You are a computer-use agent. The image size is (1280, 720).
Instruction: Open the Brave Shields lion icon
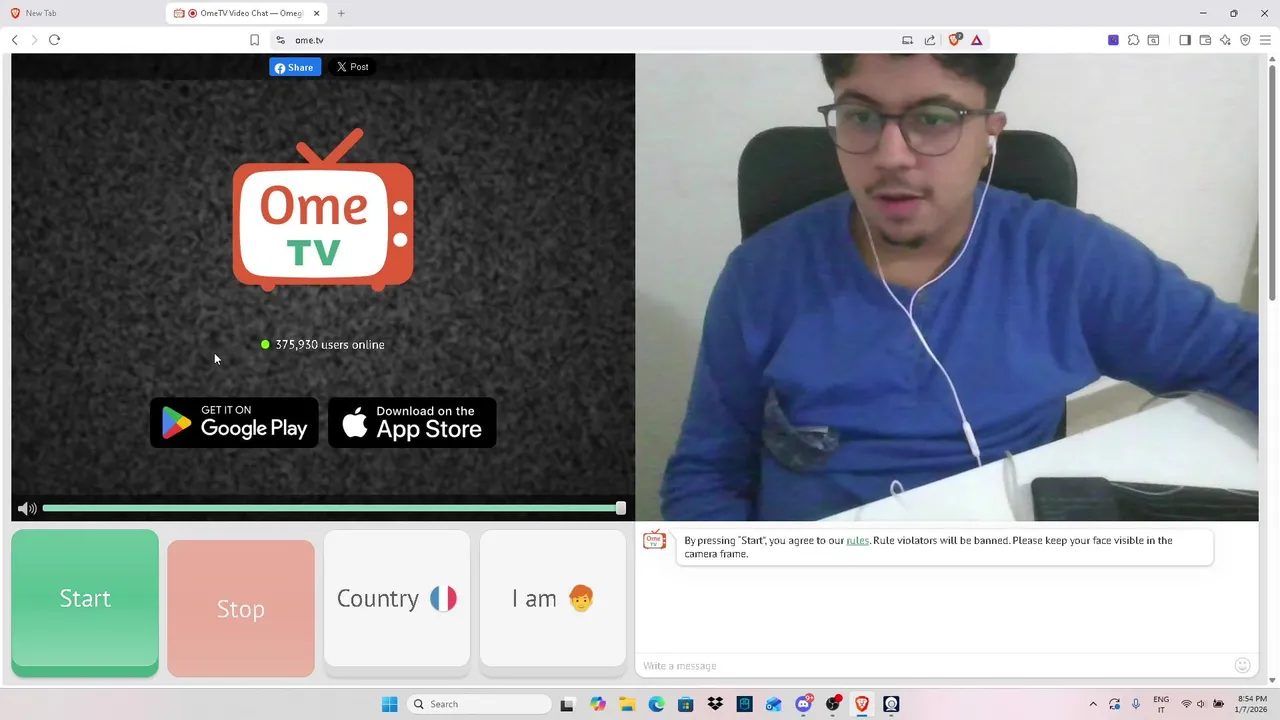click(954, 40)
